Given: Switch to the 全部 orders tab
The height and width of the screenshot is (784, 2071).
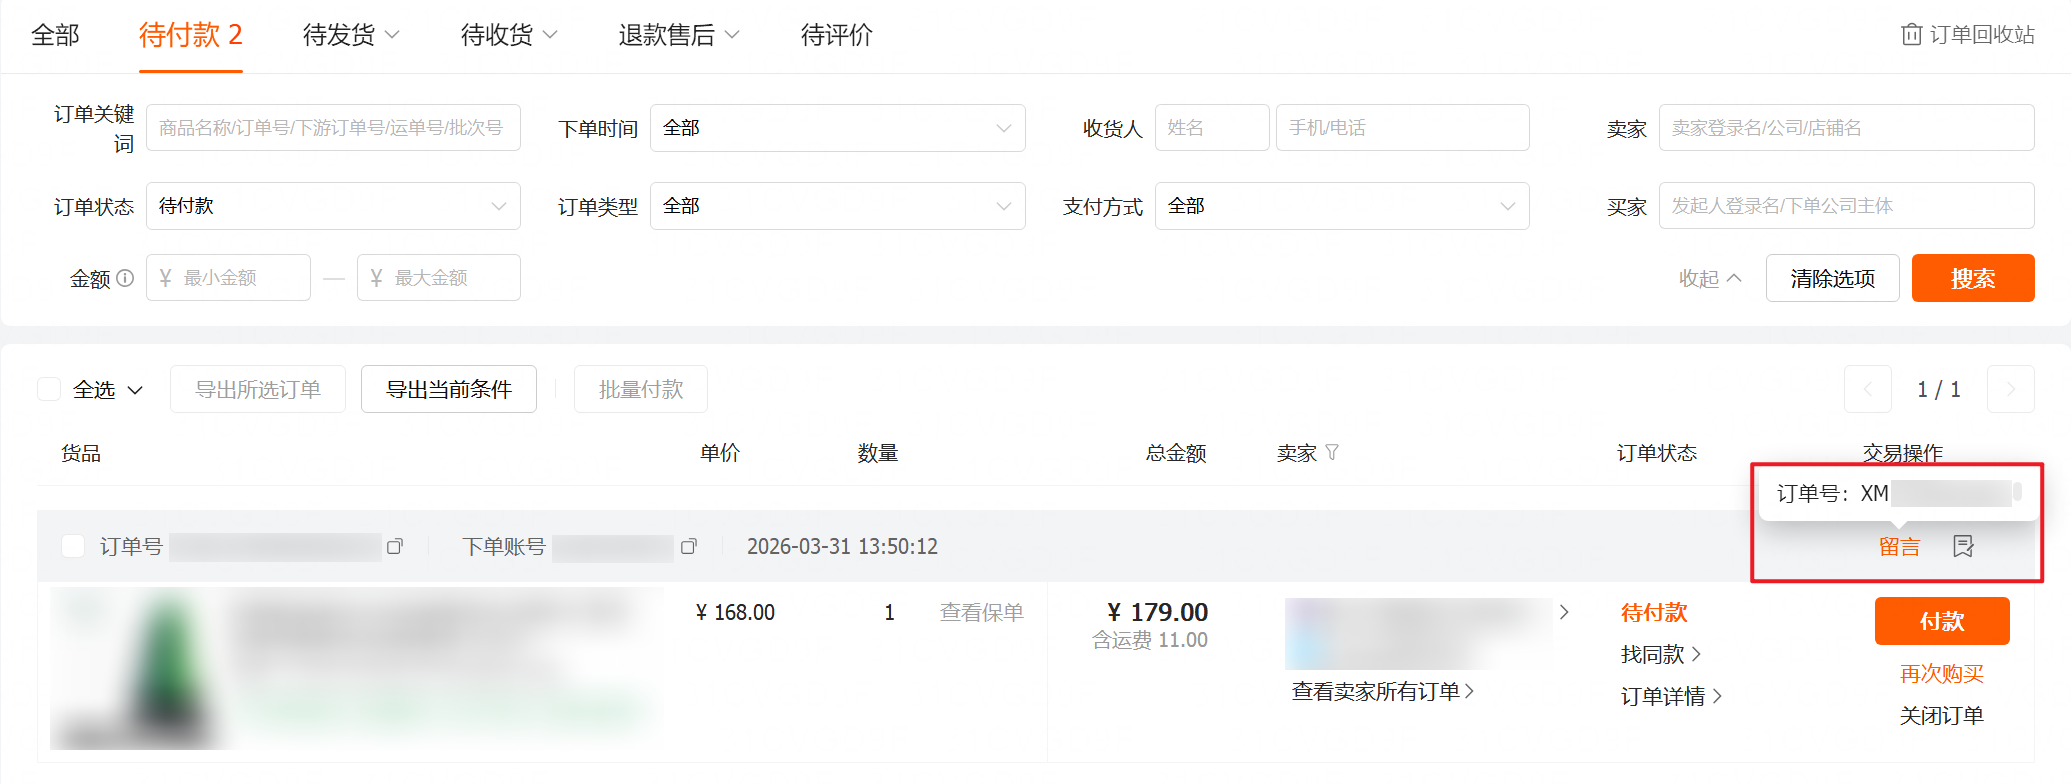Looking at the screenshot, I should point(55,35).
